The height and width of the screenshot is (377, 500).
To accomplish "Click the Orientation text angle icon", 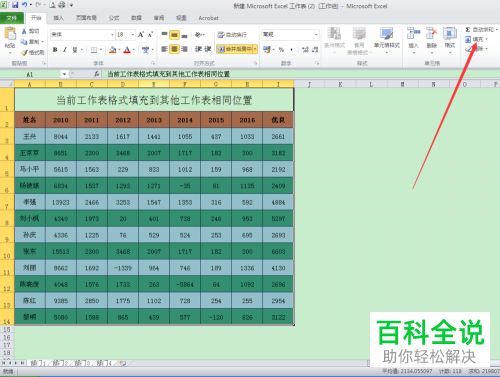I will pos(198,34).
